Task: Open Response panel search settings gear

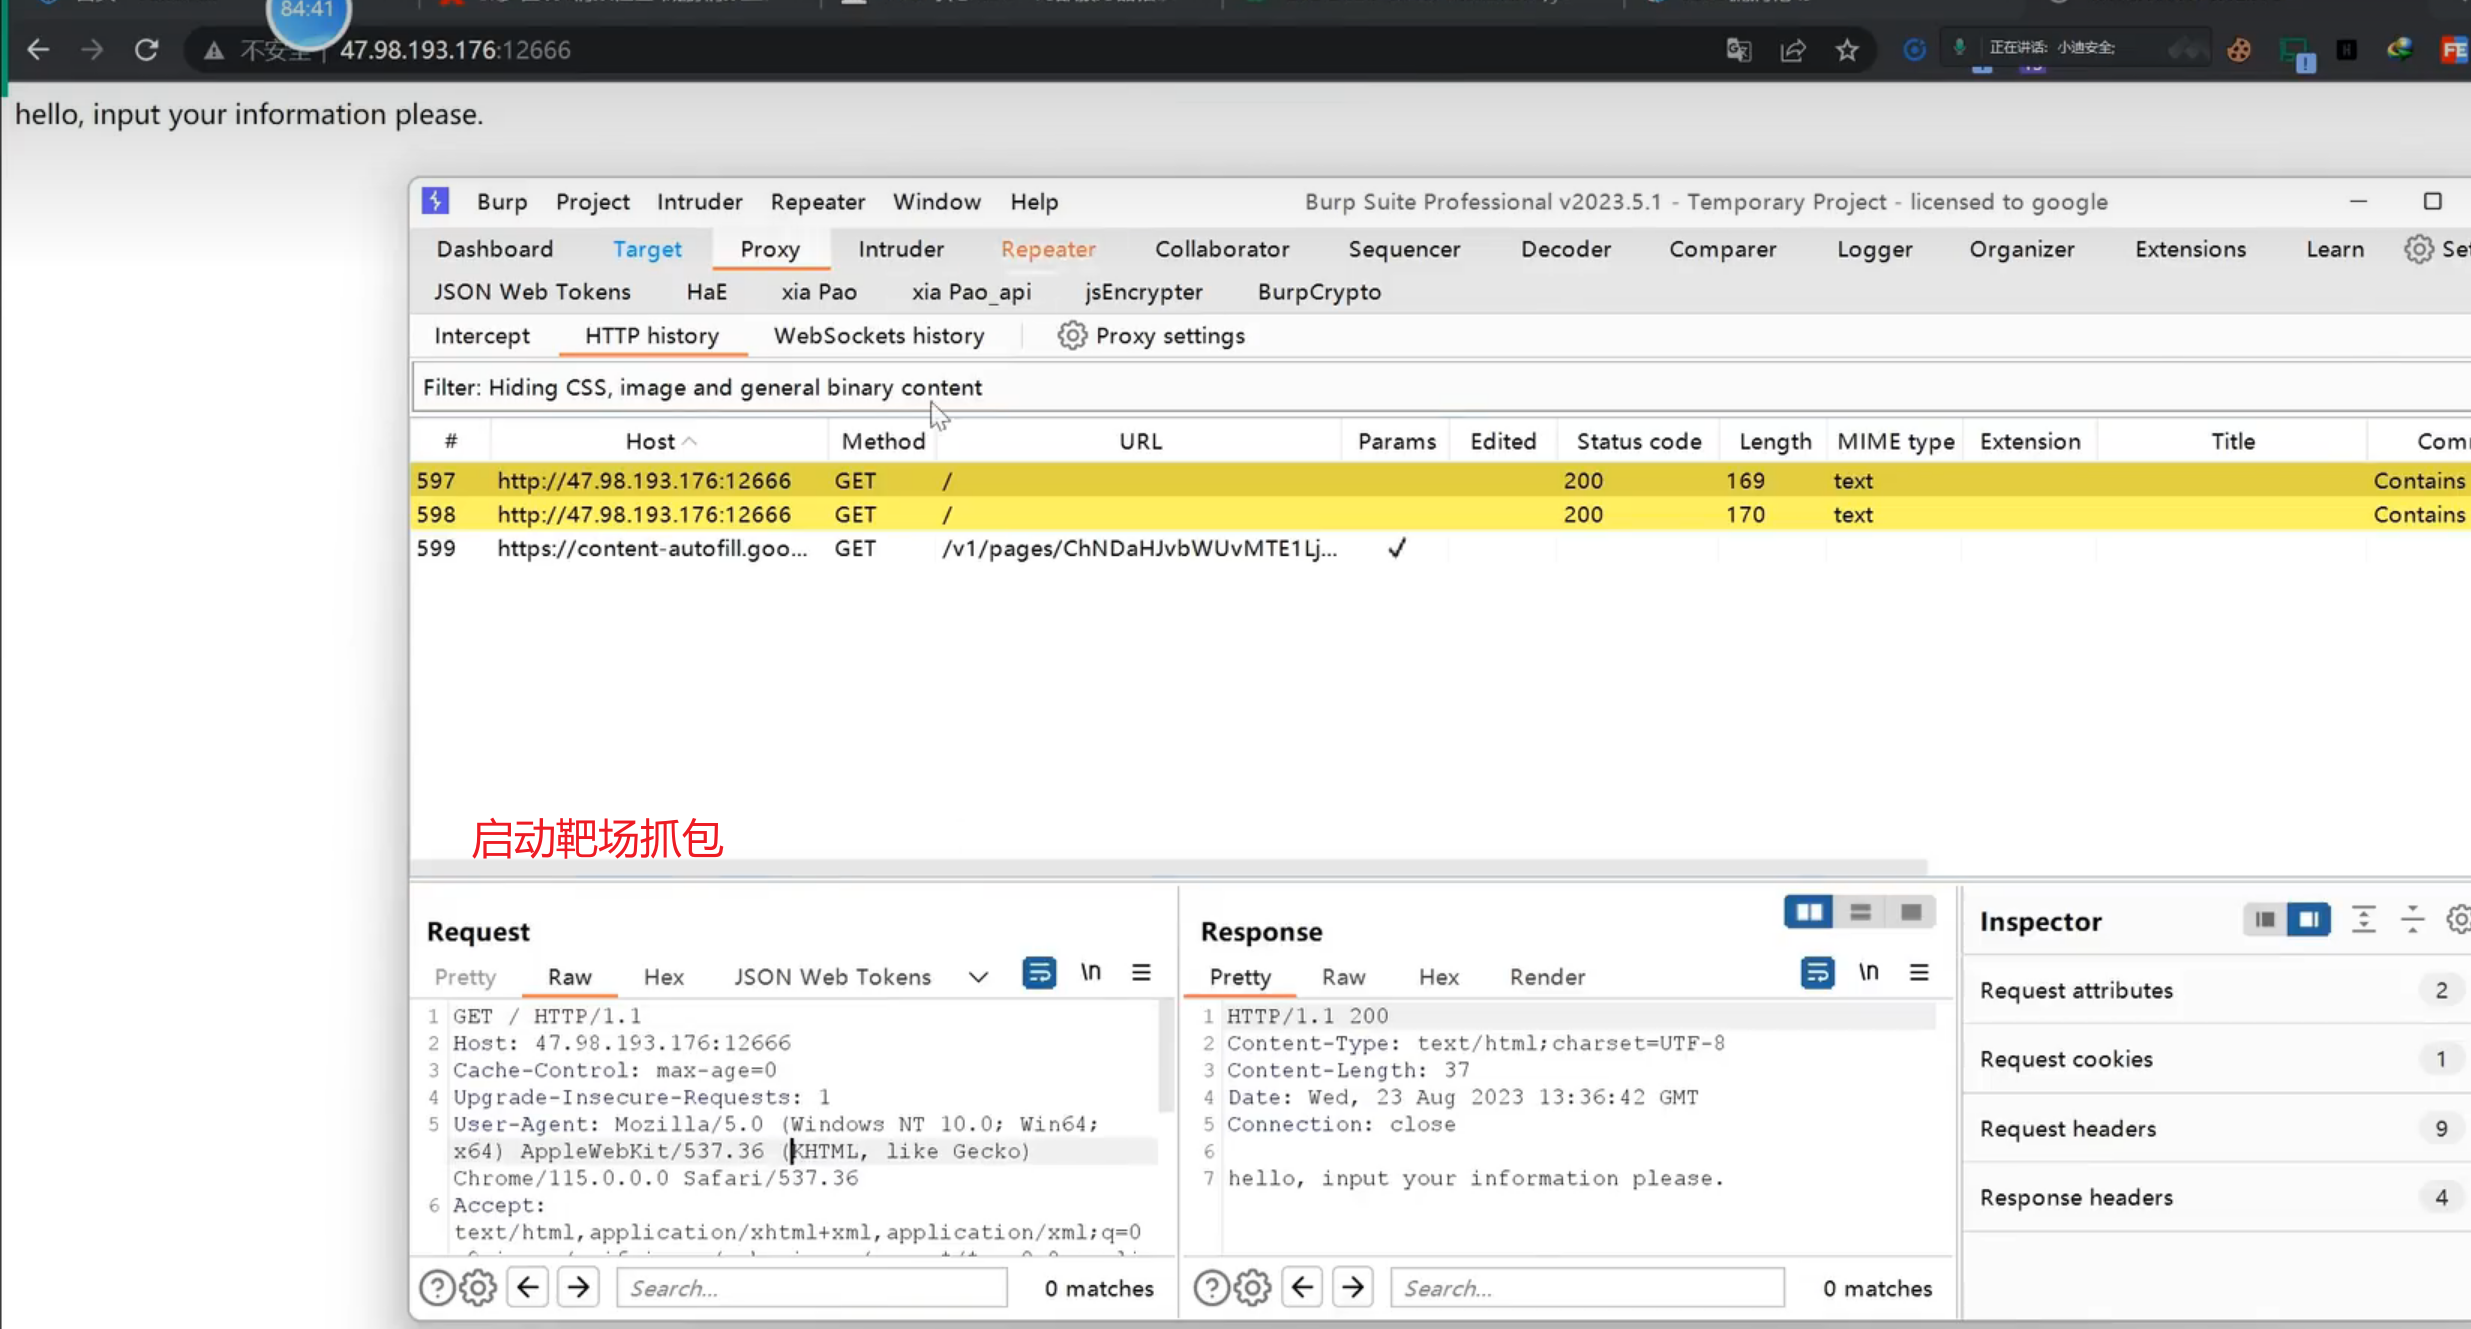Action: [x=1253, y=1288]
